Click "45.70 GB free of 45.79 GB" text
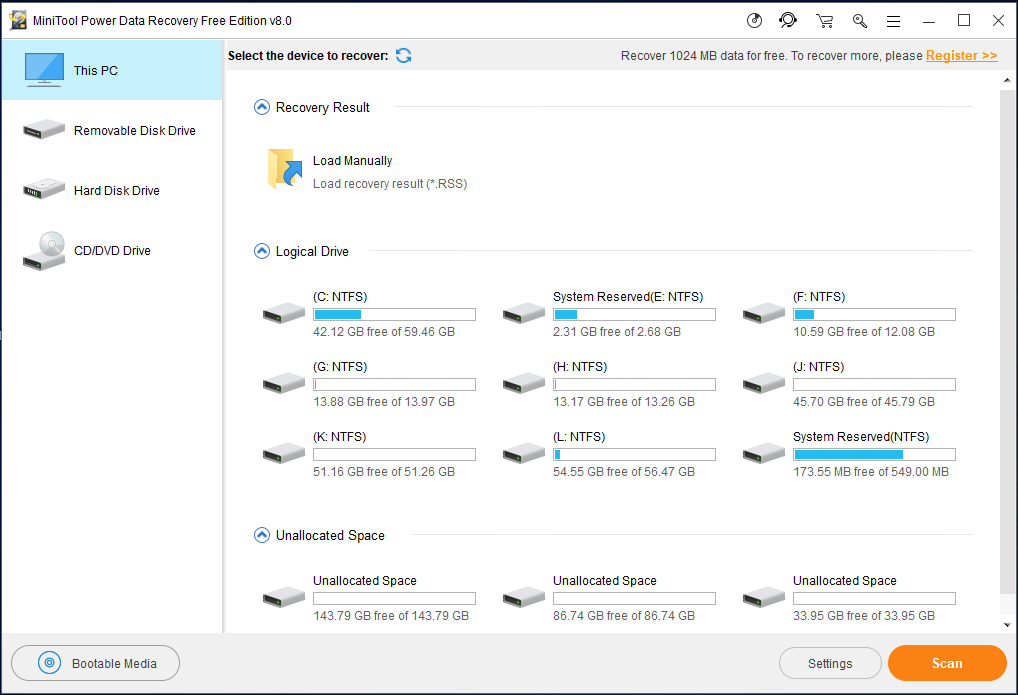This screenshot has width=1018, height=695. (x=863, y=402)
